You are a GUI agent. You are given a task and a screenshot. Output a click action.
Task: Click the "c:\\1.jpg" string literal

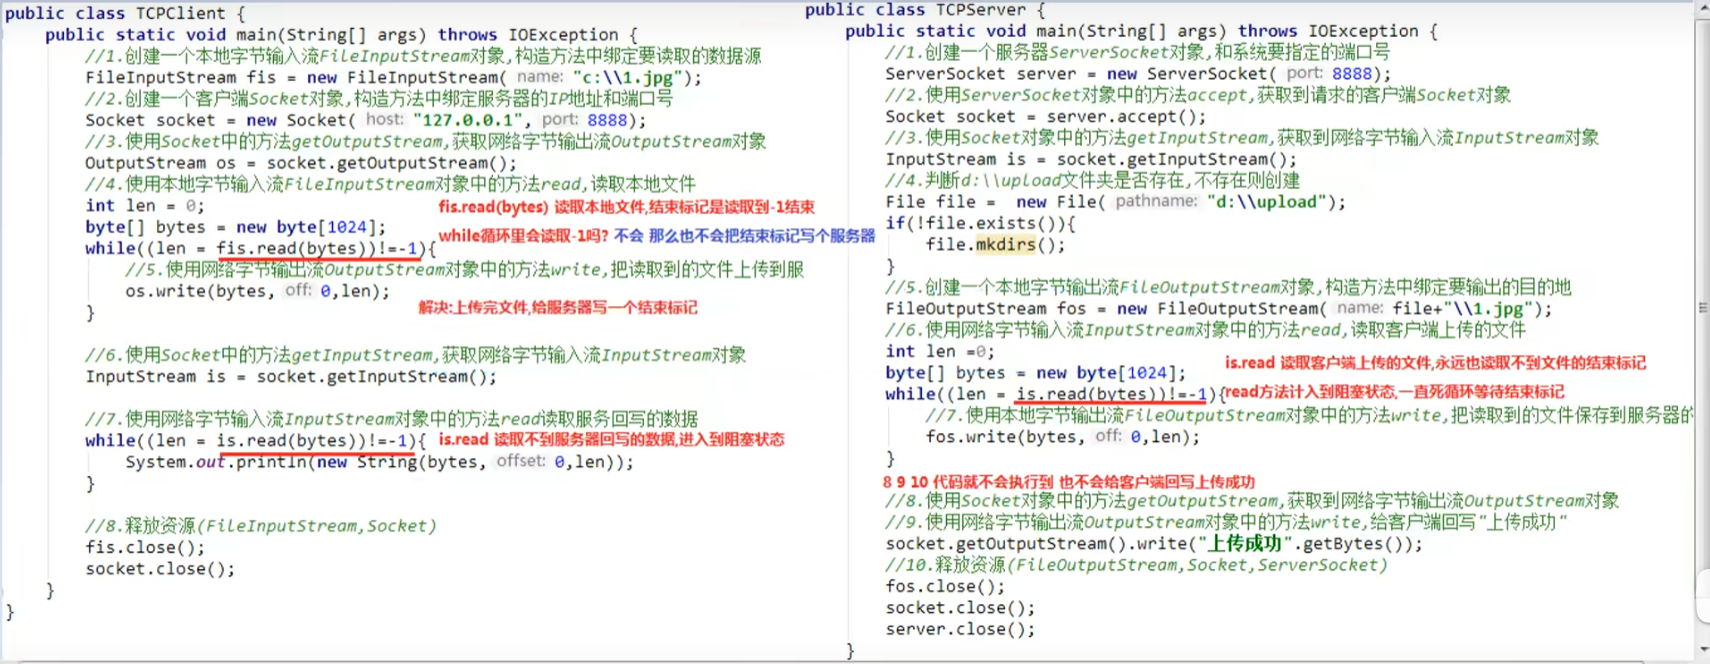click(627, 77)
